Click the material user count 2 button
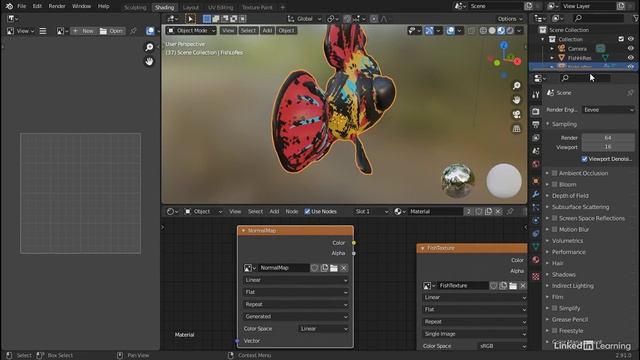Screen dimensions: 640x360 tap(469, 211)
